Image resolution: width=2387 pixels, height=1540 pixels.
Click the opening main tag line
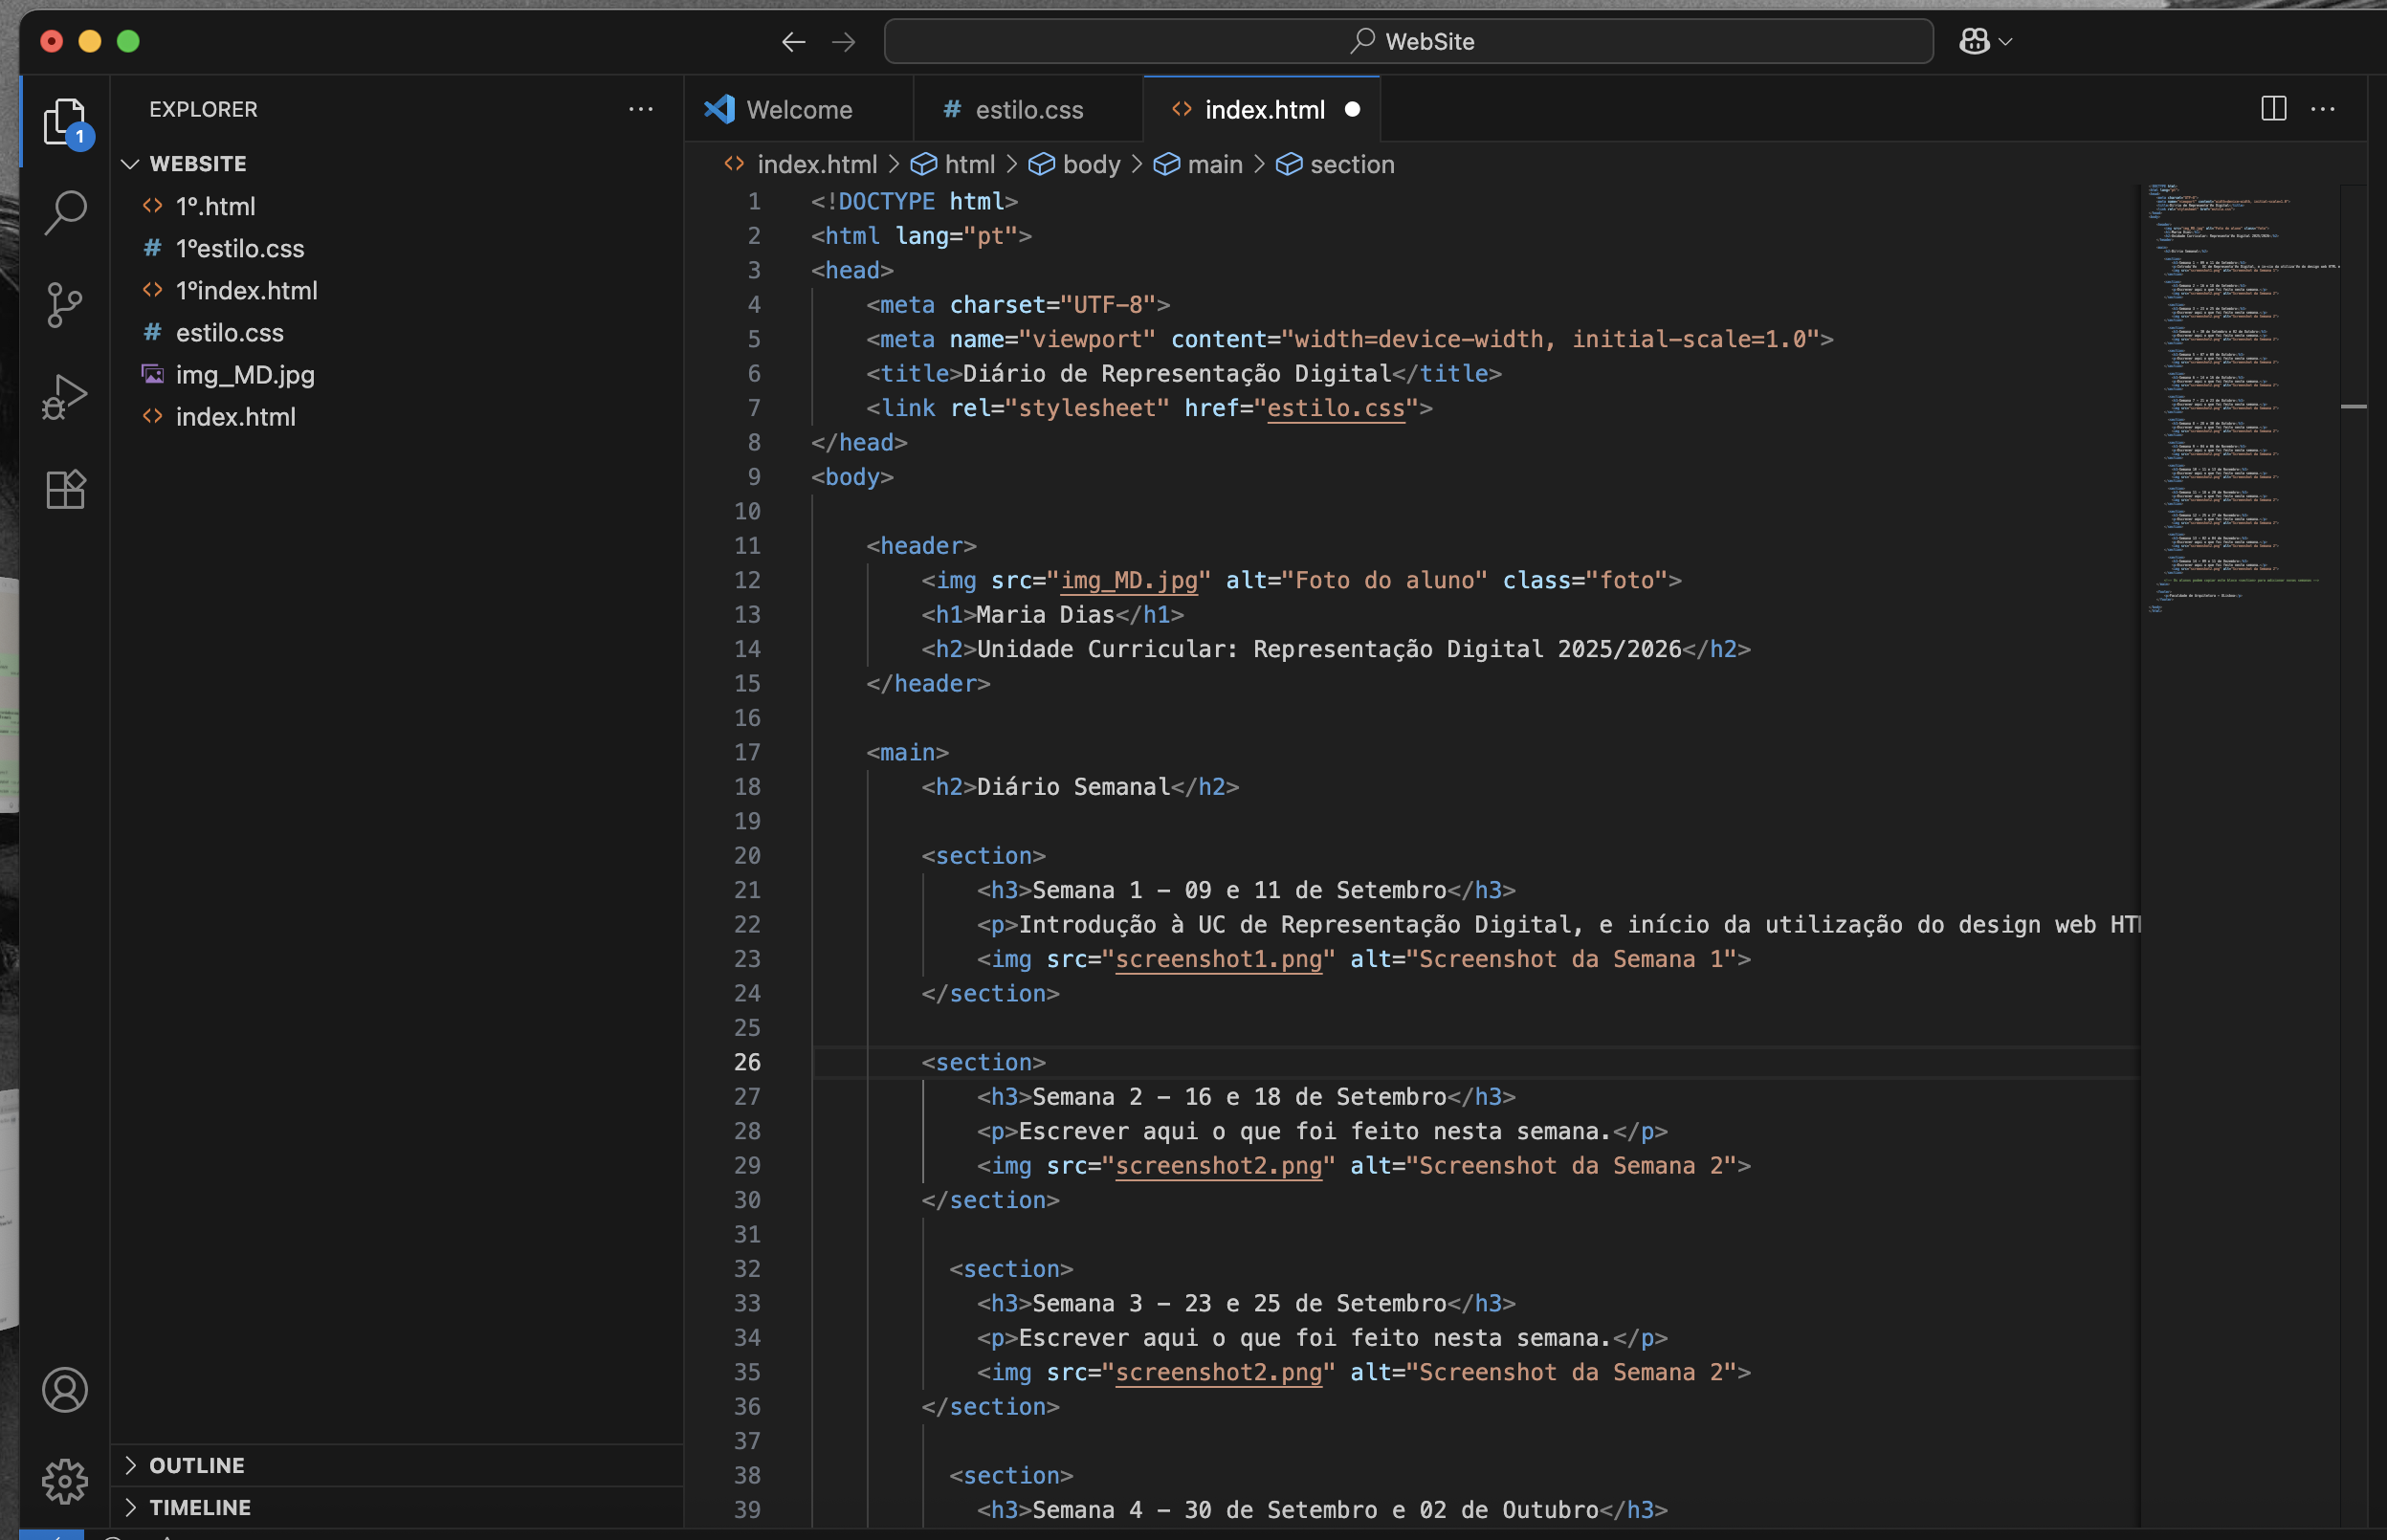[907, 752]
